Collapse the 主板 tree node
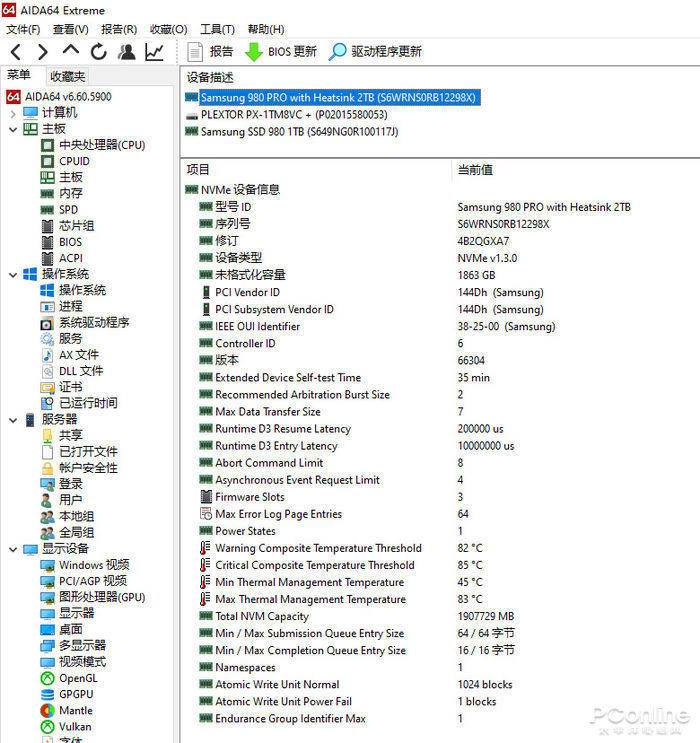 (x=13, y=129)
